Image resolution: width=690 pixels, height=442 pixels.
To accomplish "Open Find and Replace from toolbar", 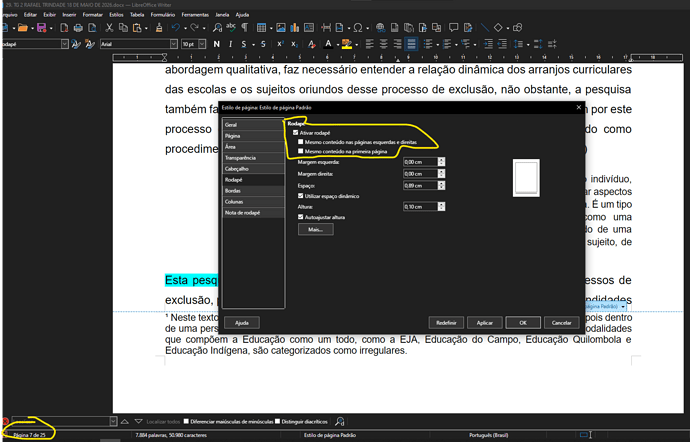I will click(x=217, y=28).
